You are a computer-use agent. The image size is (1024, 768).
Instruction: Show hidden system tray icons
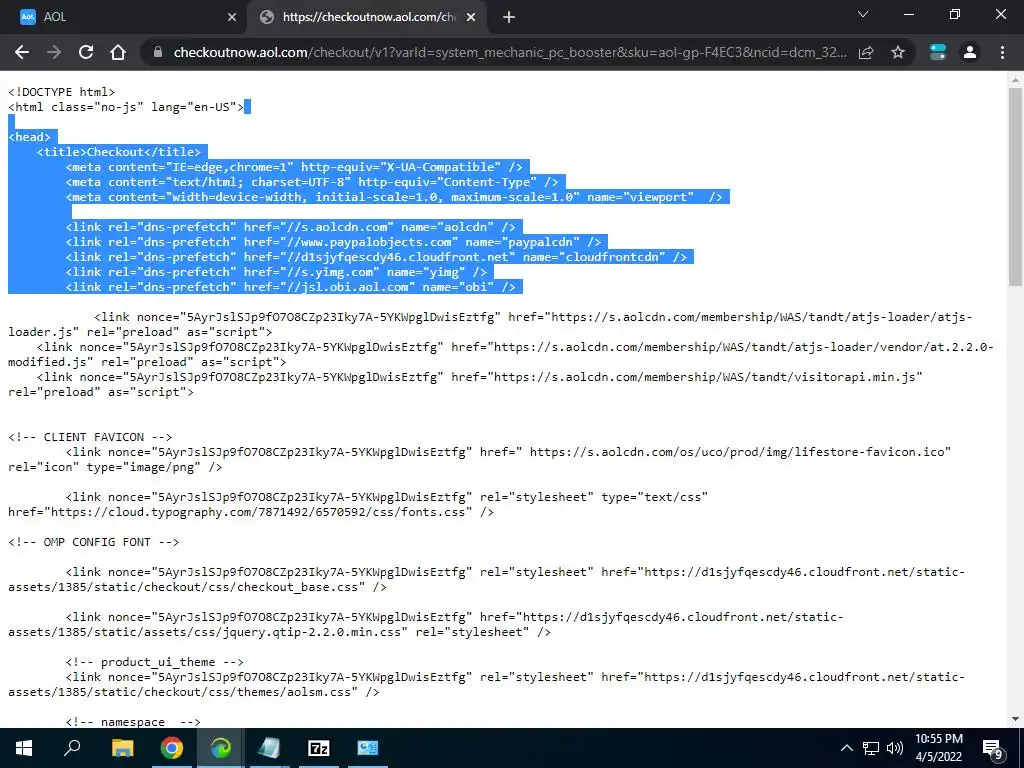click(x=846, y=748)
